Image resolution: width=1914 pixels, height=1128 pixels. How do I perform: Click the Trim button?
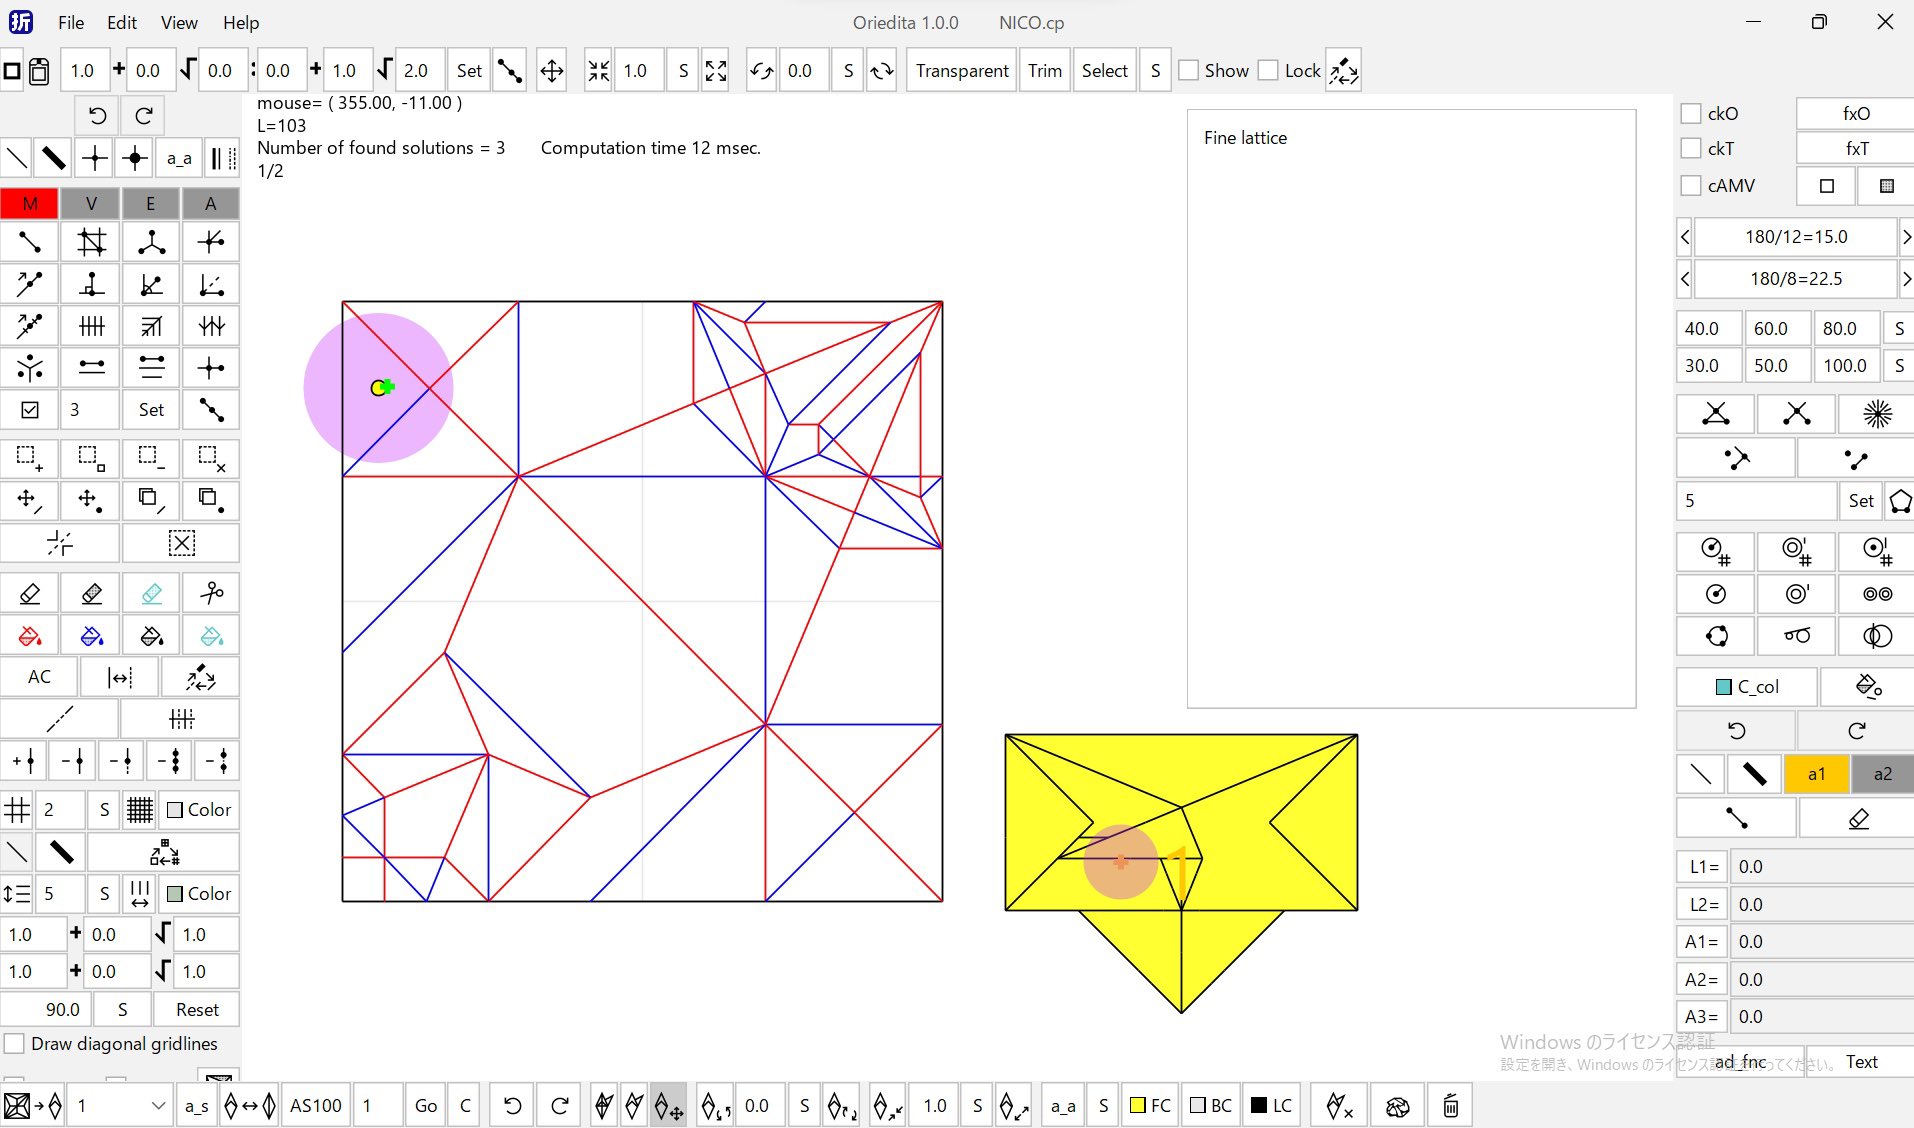tap(1045, 71)
